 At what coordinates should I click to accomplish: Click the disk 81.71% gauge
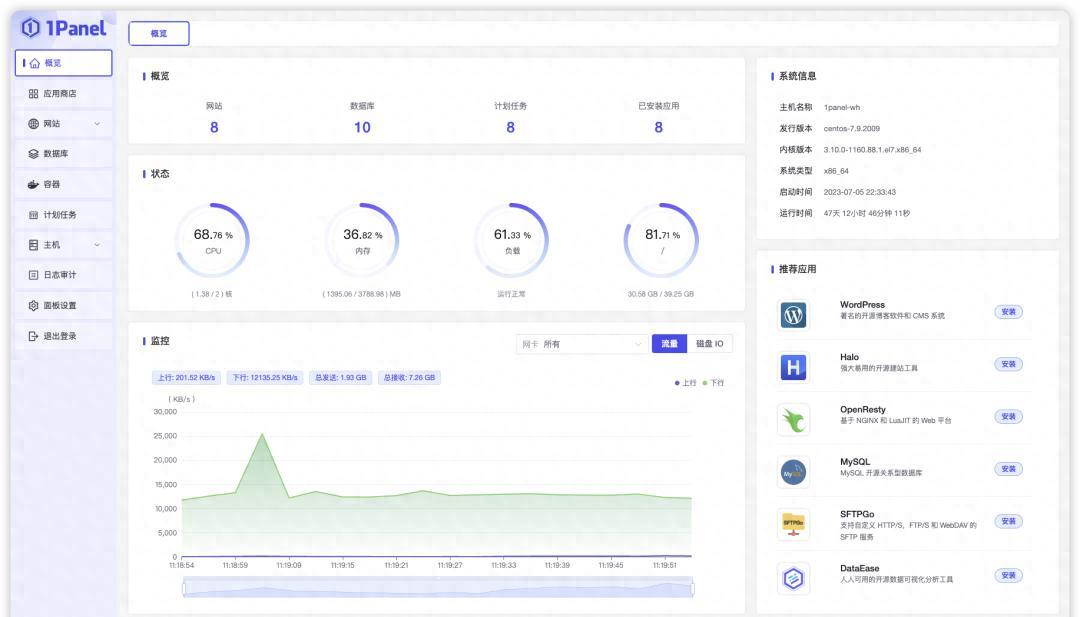(661, 240)
